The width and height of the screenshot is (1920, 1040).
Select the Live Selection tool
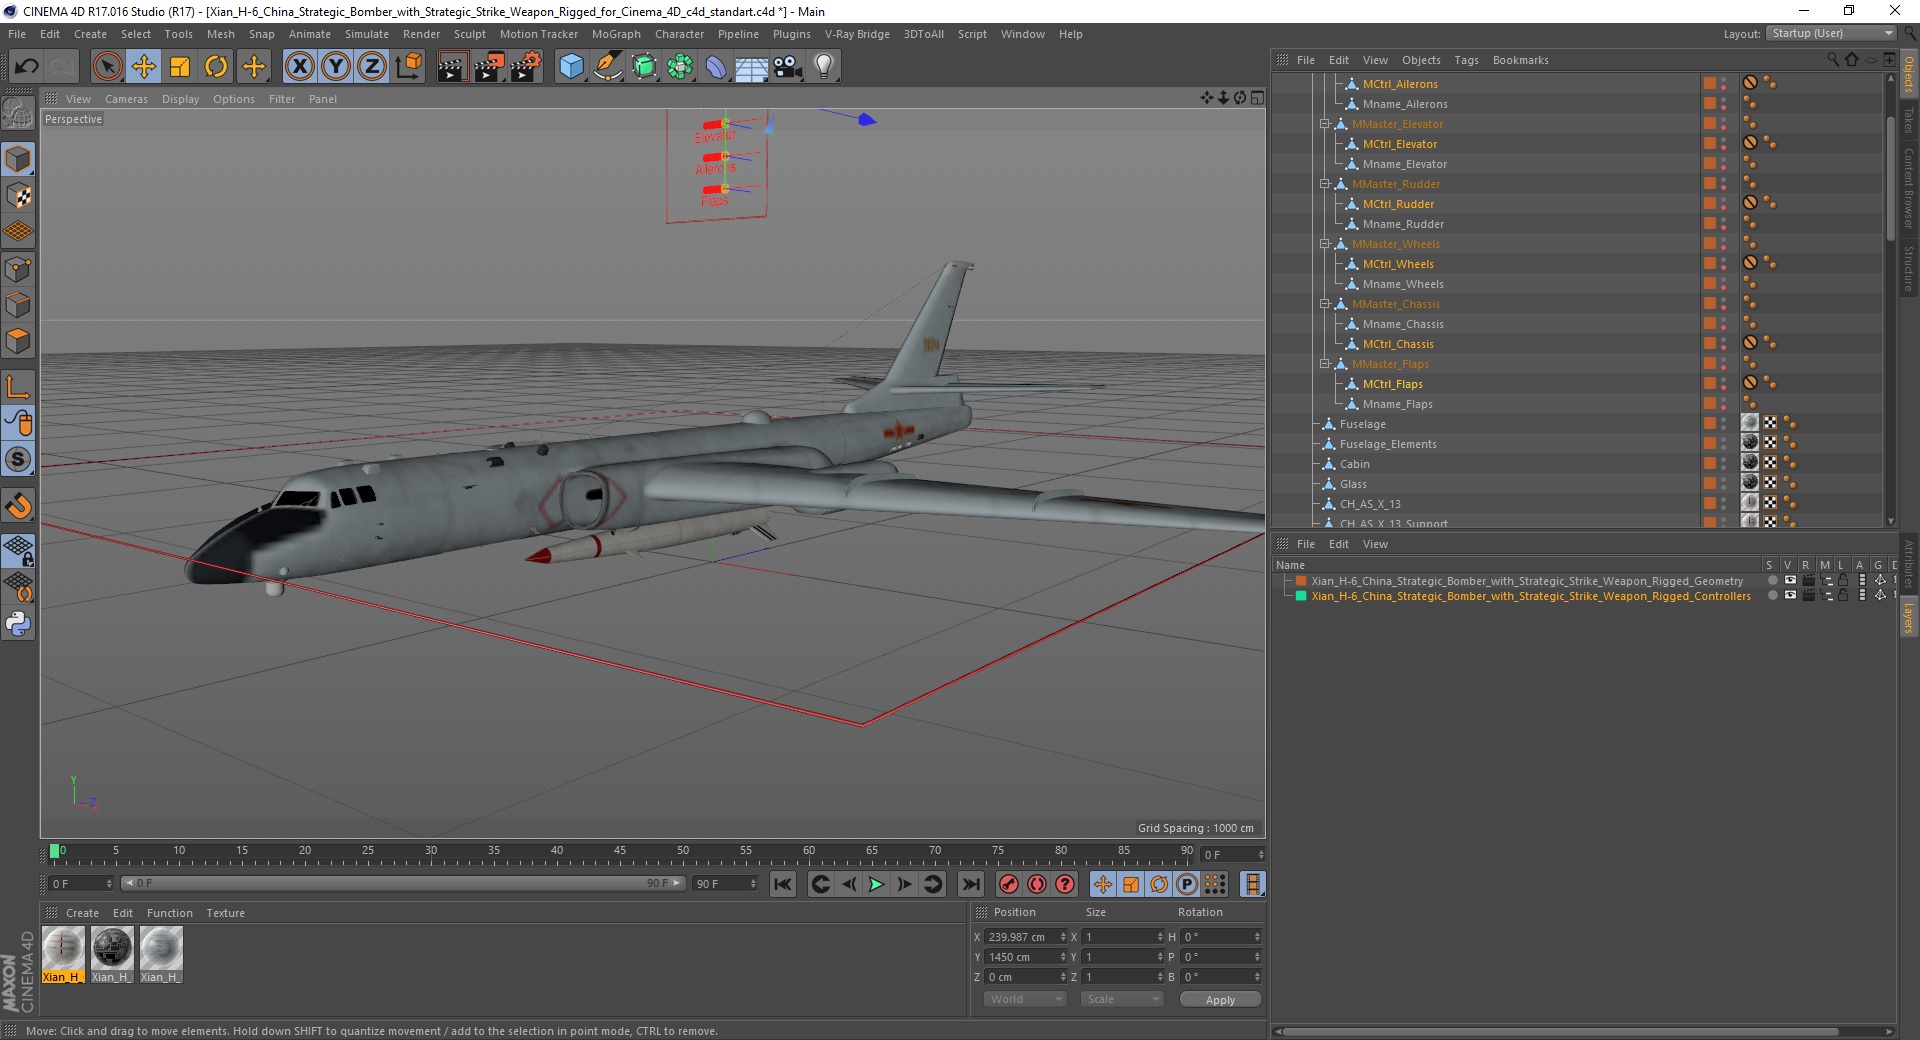[x=107, y=67]
